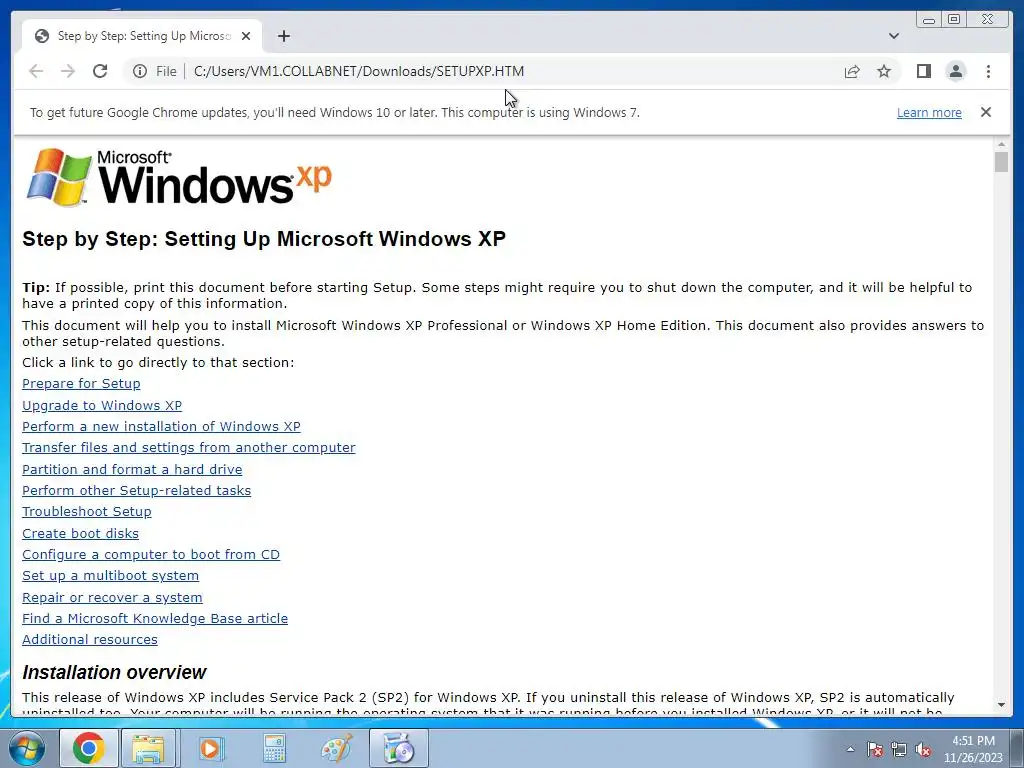Go to Perform a new installation section
This screenshot has height=768, width=1024.
pos(161,426)
